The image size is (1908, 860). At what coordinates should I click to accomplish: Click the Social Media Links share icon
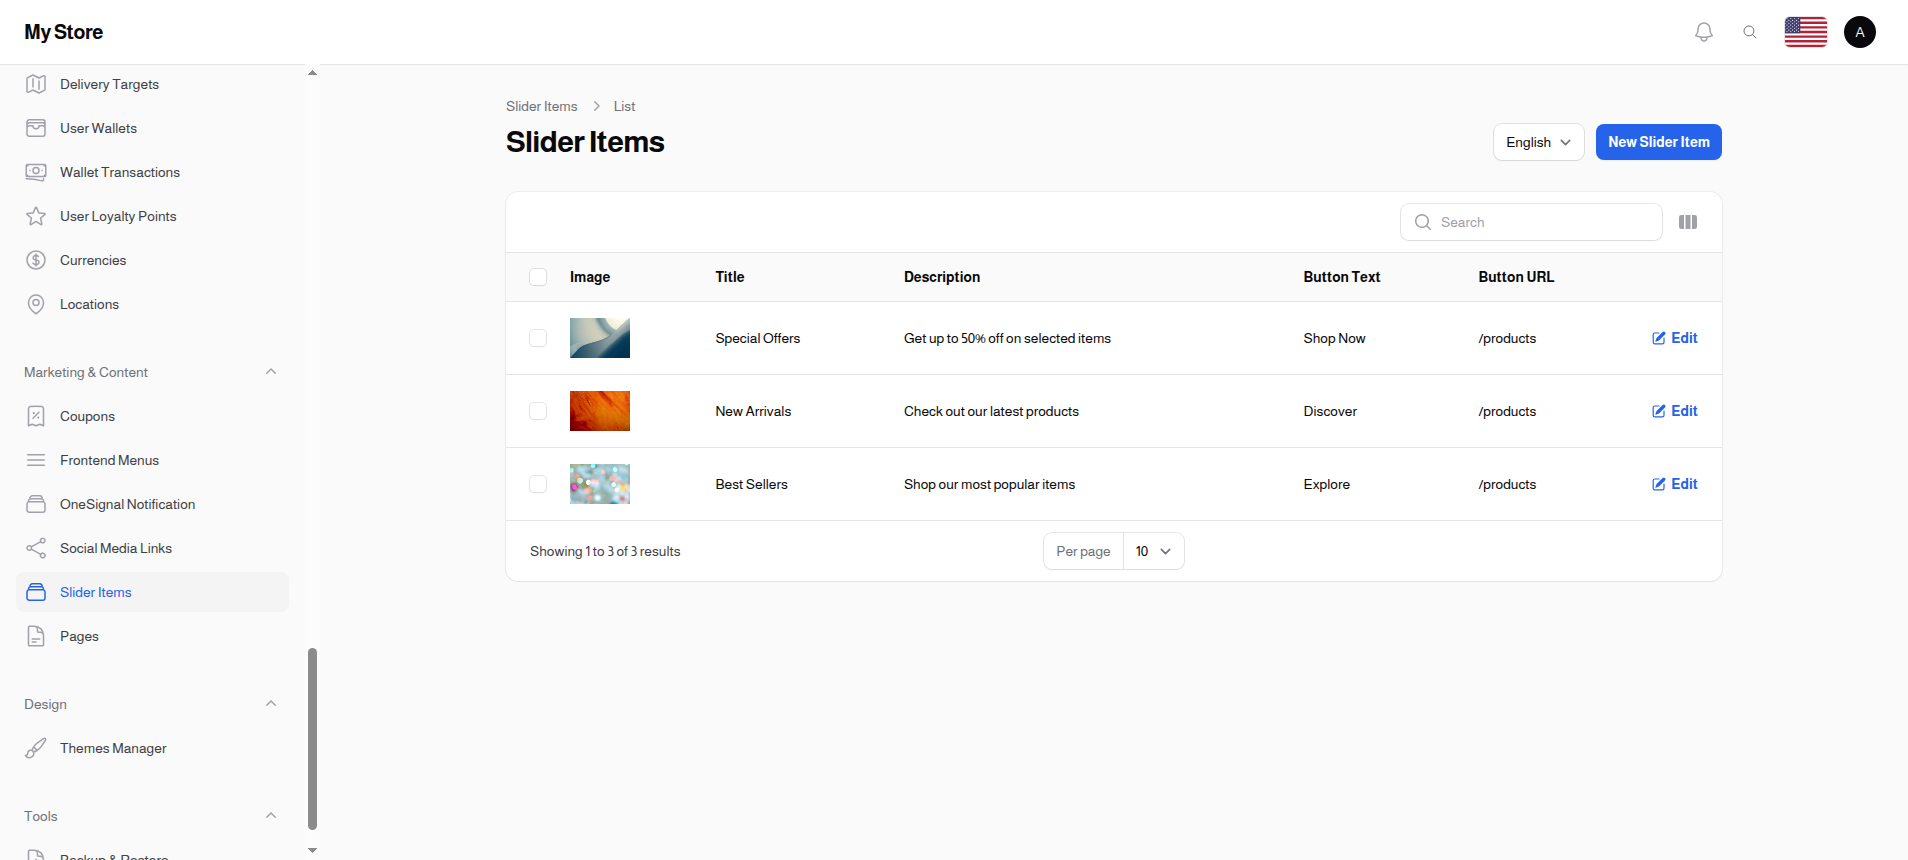[36, 548]
